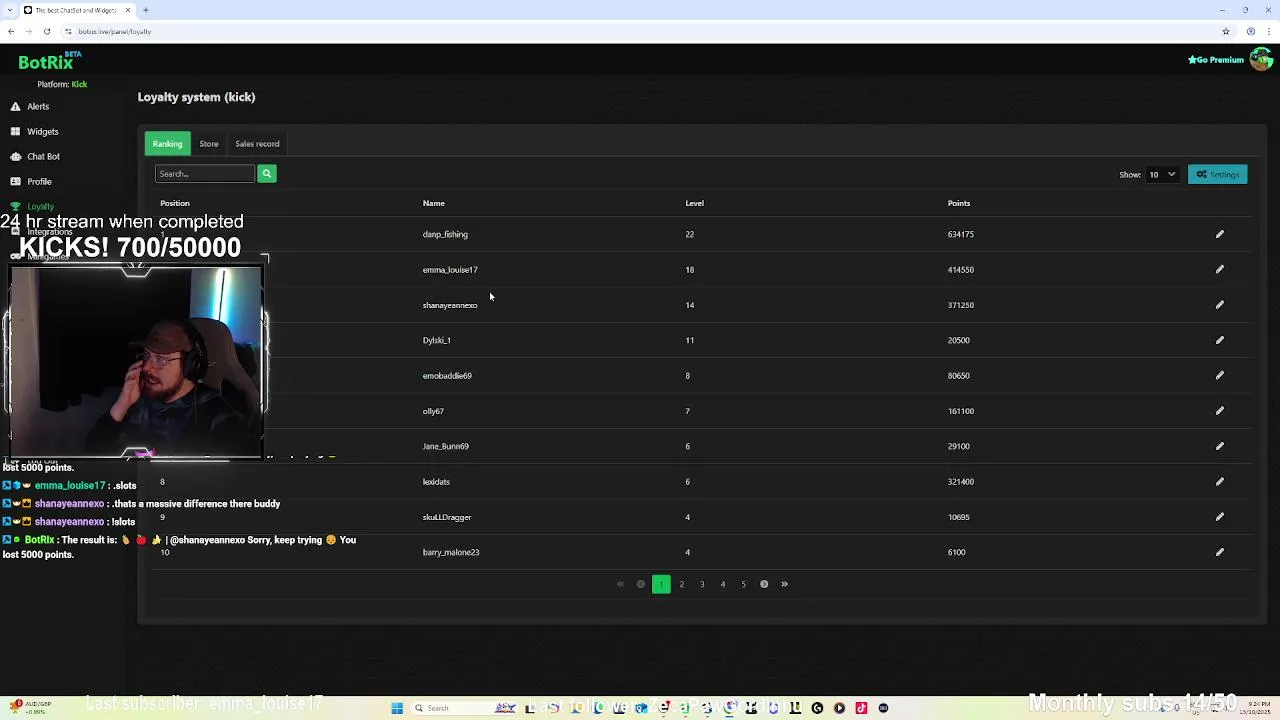The height and width of the screenshot is (720, 1280).
Task: Open TikTok icon in taskbar
Action: (x=861, y=708)
